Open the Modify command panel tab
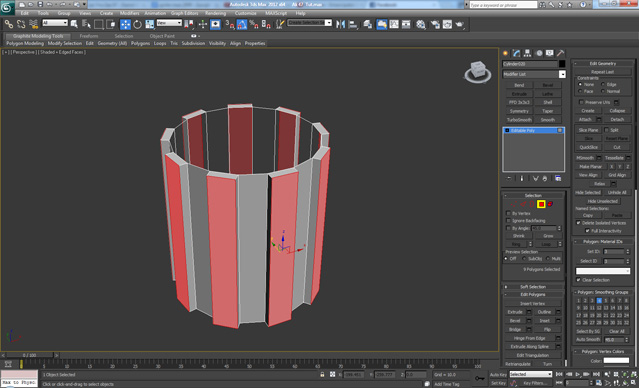639x388 pixels. 517,53
